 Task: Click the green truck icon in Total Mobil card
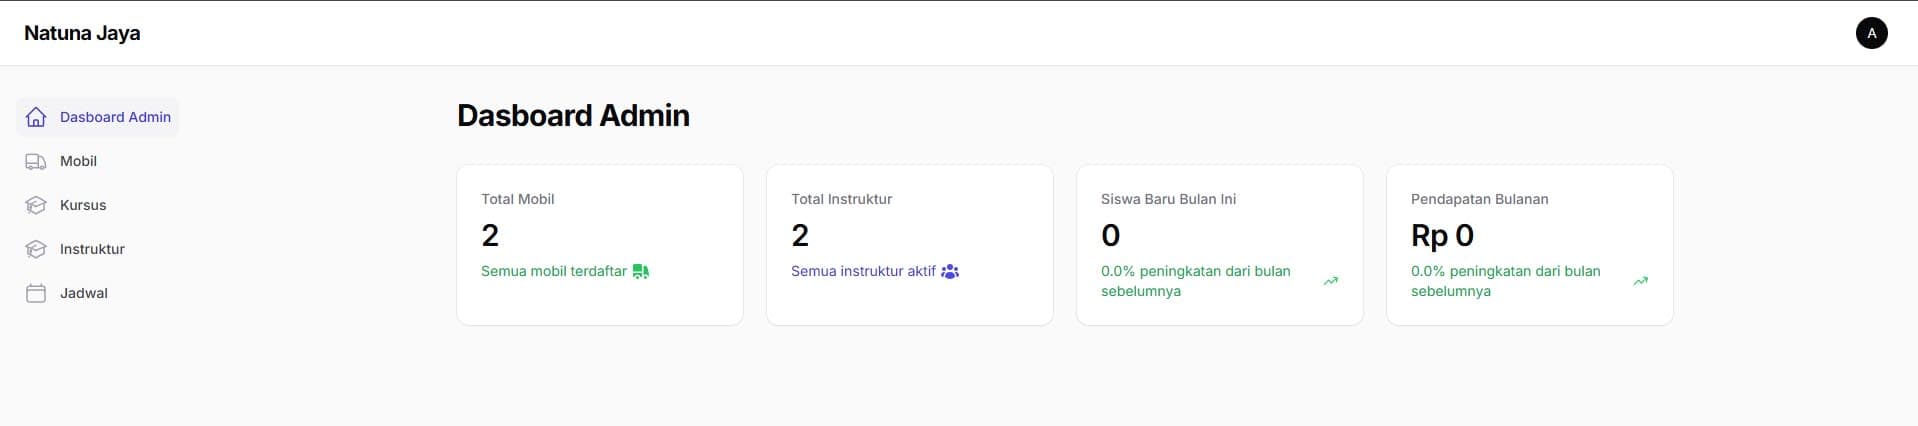[641, 271]
